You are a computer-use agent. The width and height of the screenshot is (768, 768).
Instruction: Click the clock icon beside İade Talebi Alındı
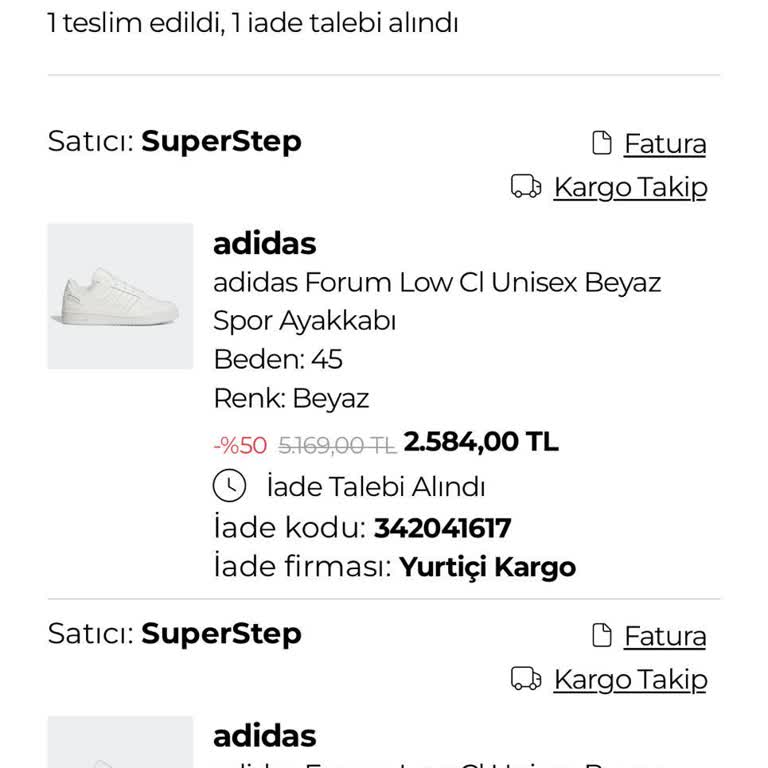coord(230,486)
